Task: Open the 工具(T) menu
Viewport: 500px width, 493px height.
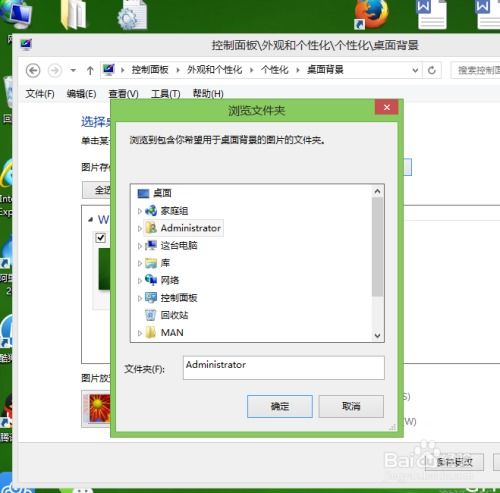Action: 166,94
